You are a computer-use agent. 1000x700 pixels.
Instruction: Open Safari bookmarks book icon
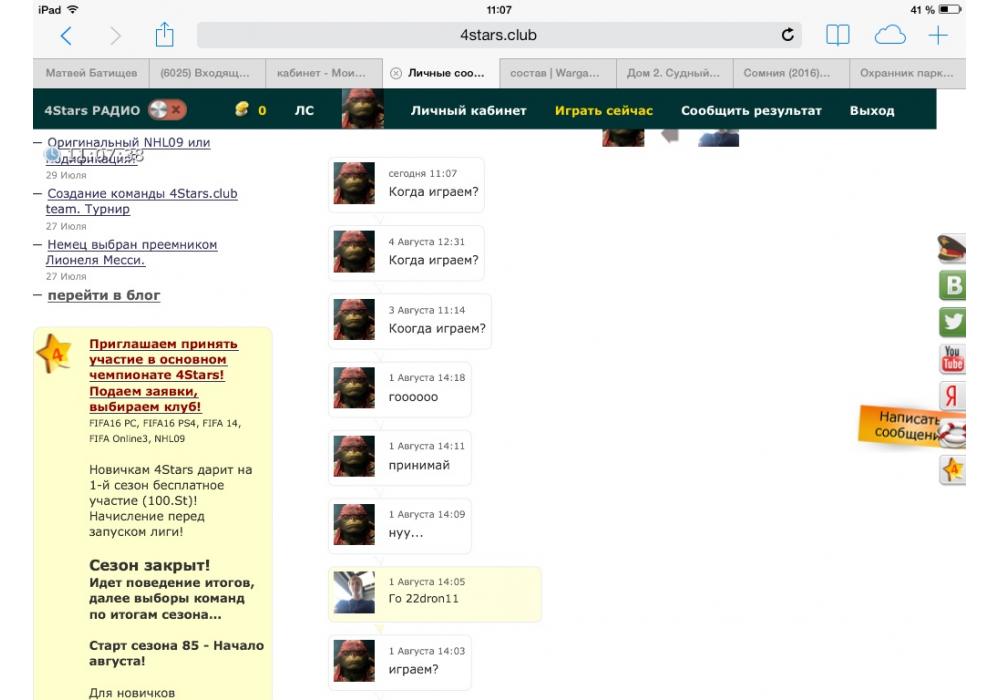(x=837, y=35)
